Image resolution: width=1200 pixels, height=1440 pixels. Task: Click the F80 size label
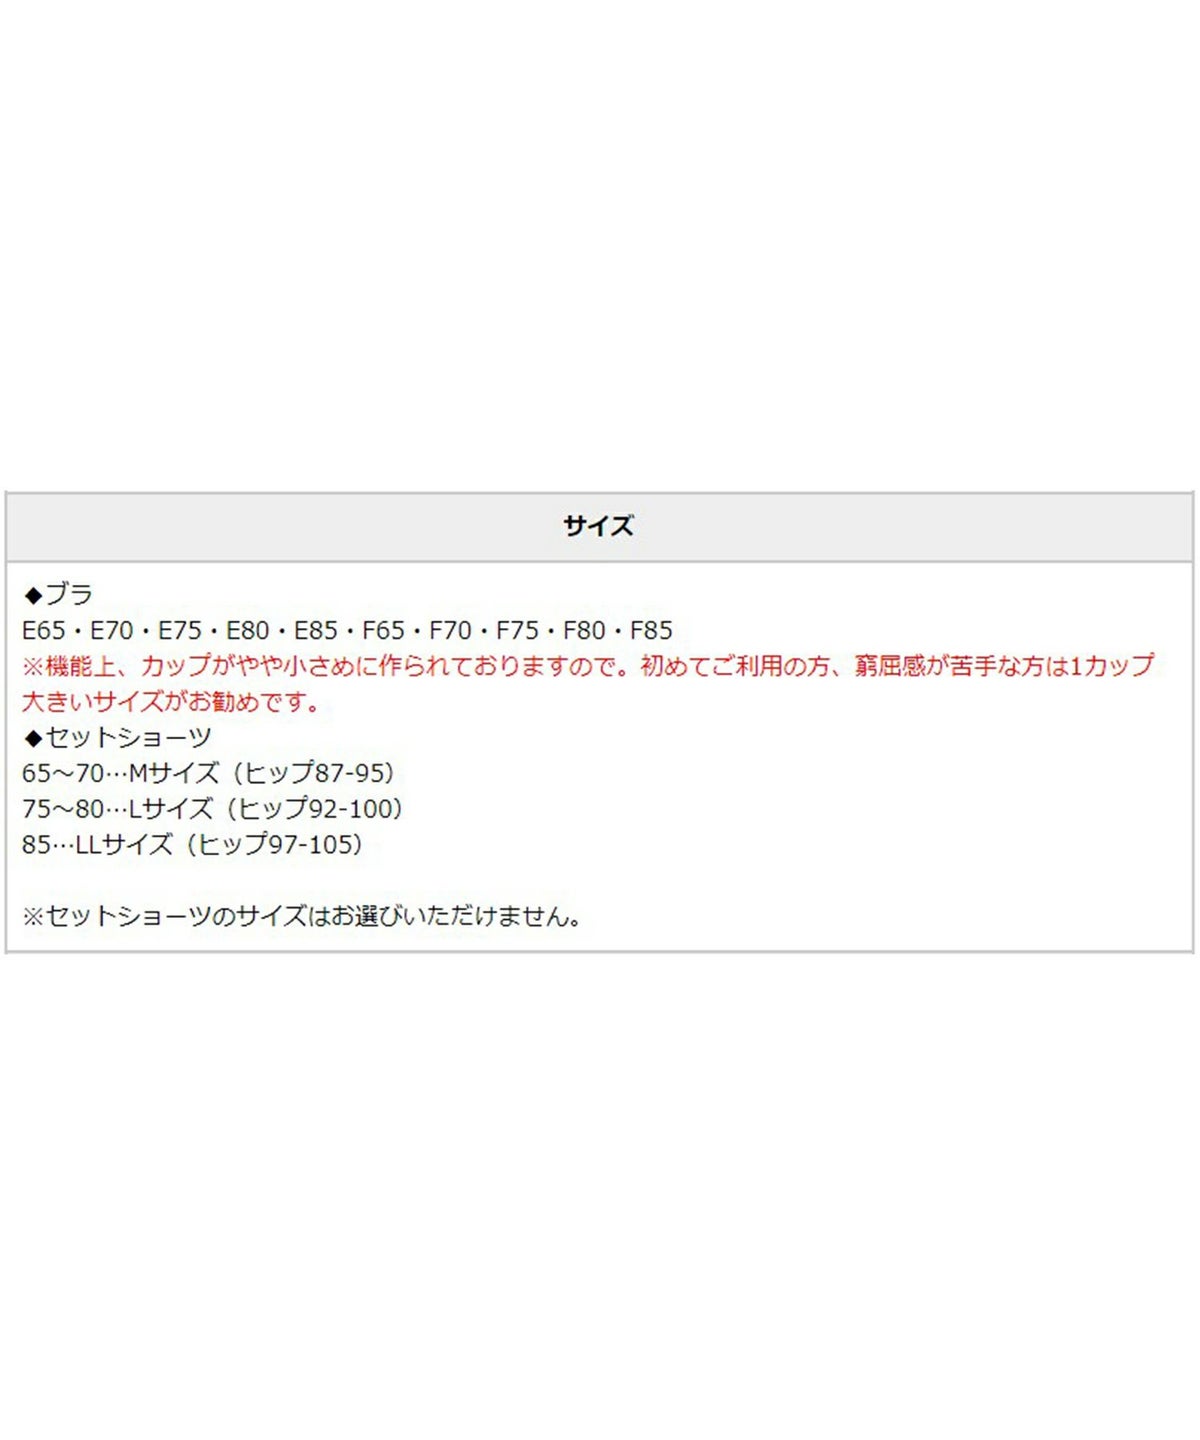pos(585,630)
